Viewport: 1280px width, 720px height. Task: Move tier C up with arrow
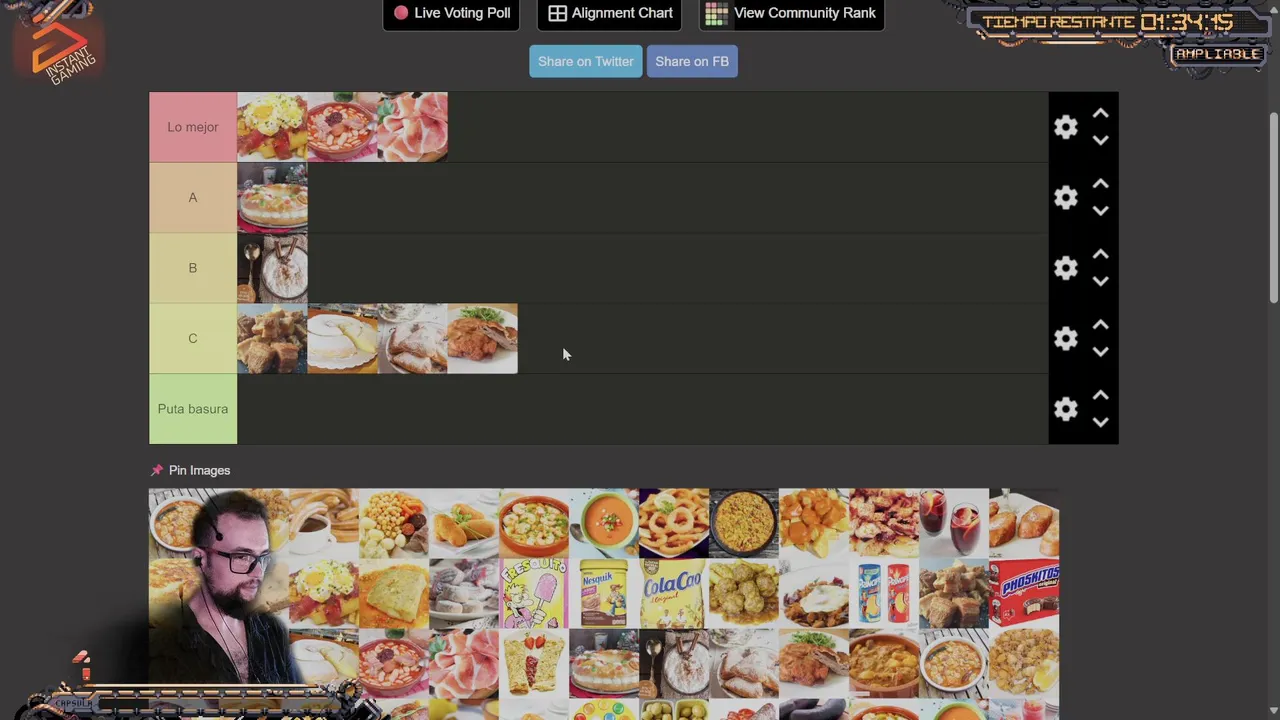[x=1100, y=325]
